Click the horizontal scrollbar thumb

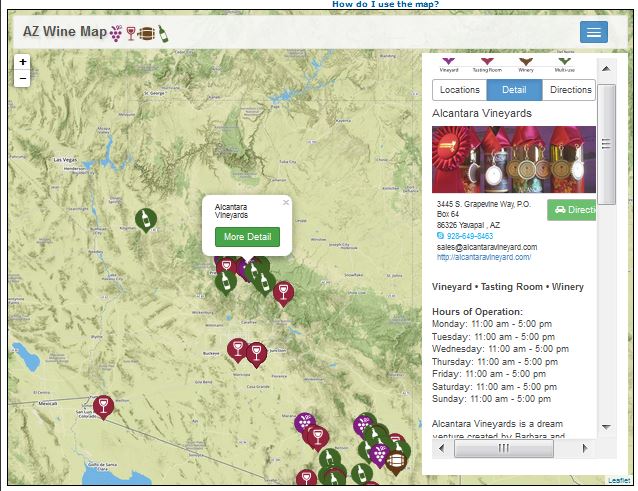504,449
